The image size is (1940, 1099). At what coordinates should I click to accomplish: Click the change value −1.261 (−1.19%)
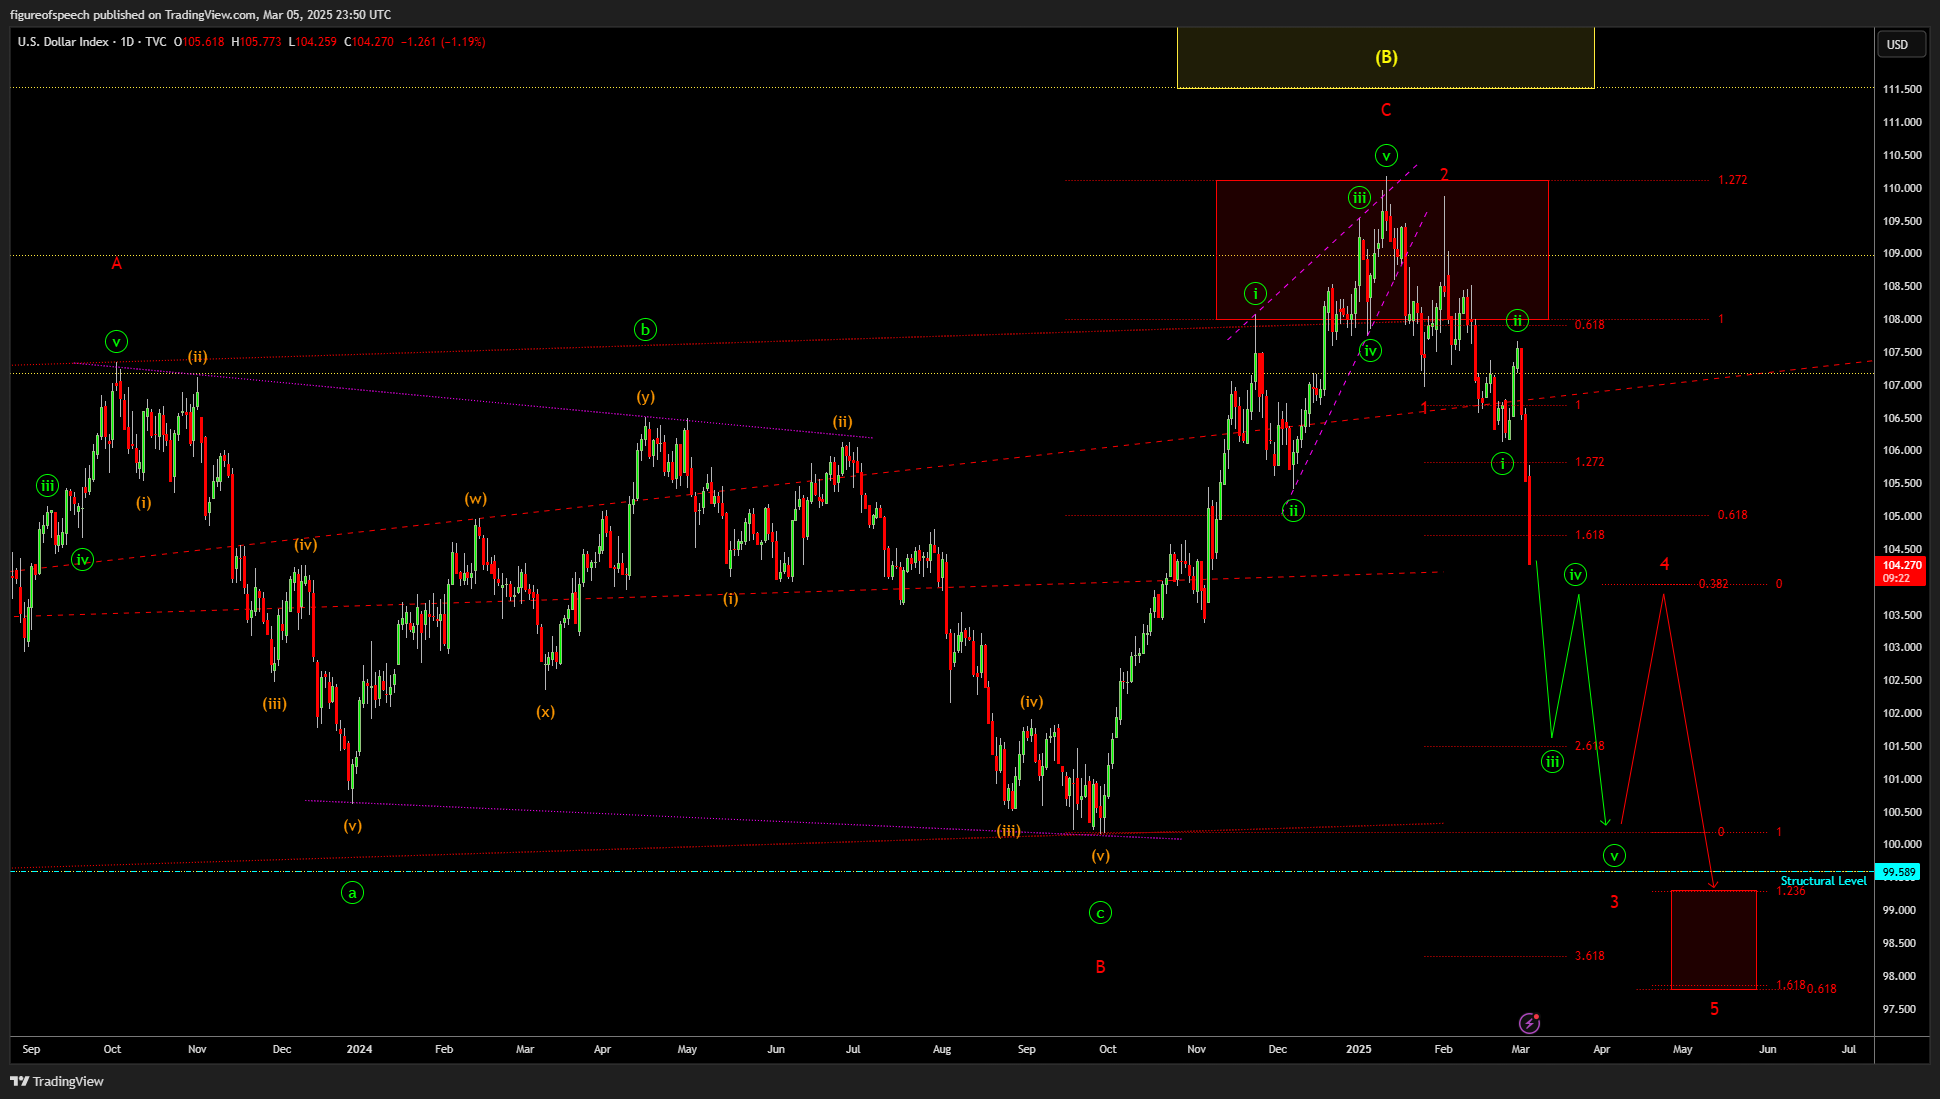coord(443,42)
